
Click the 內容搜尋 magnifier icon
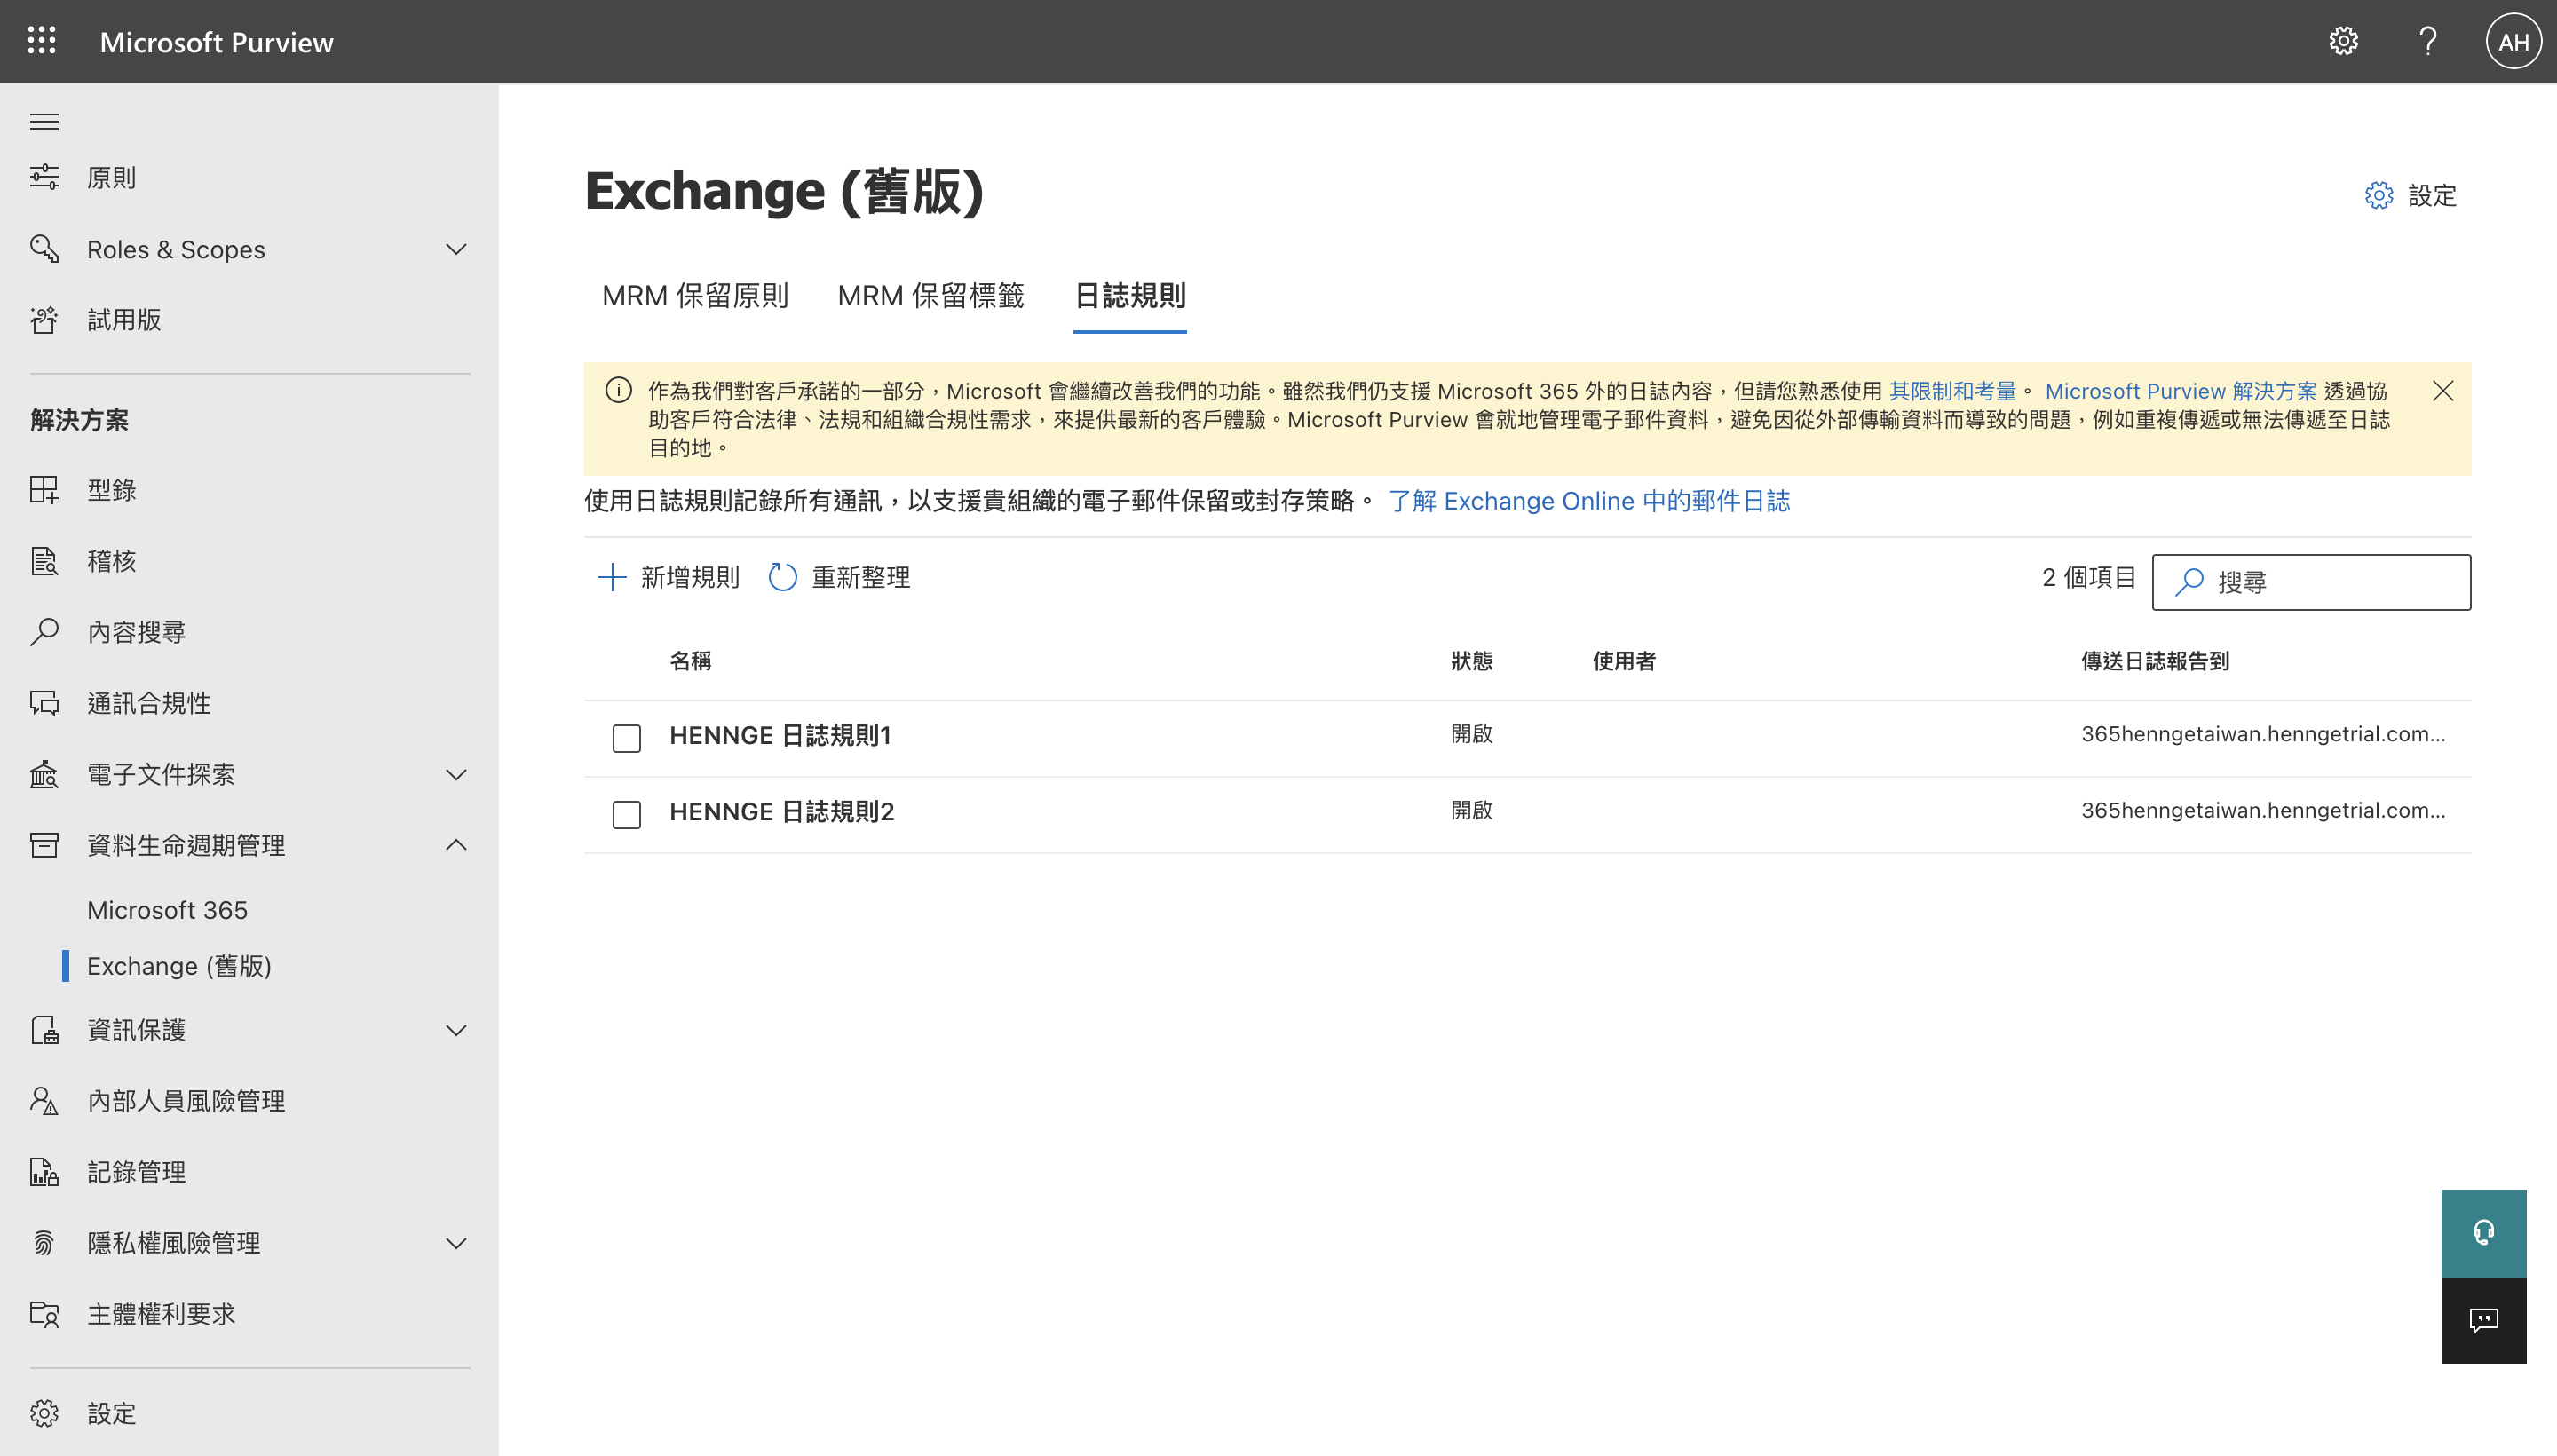44,631
